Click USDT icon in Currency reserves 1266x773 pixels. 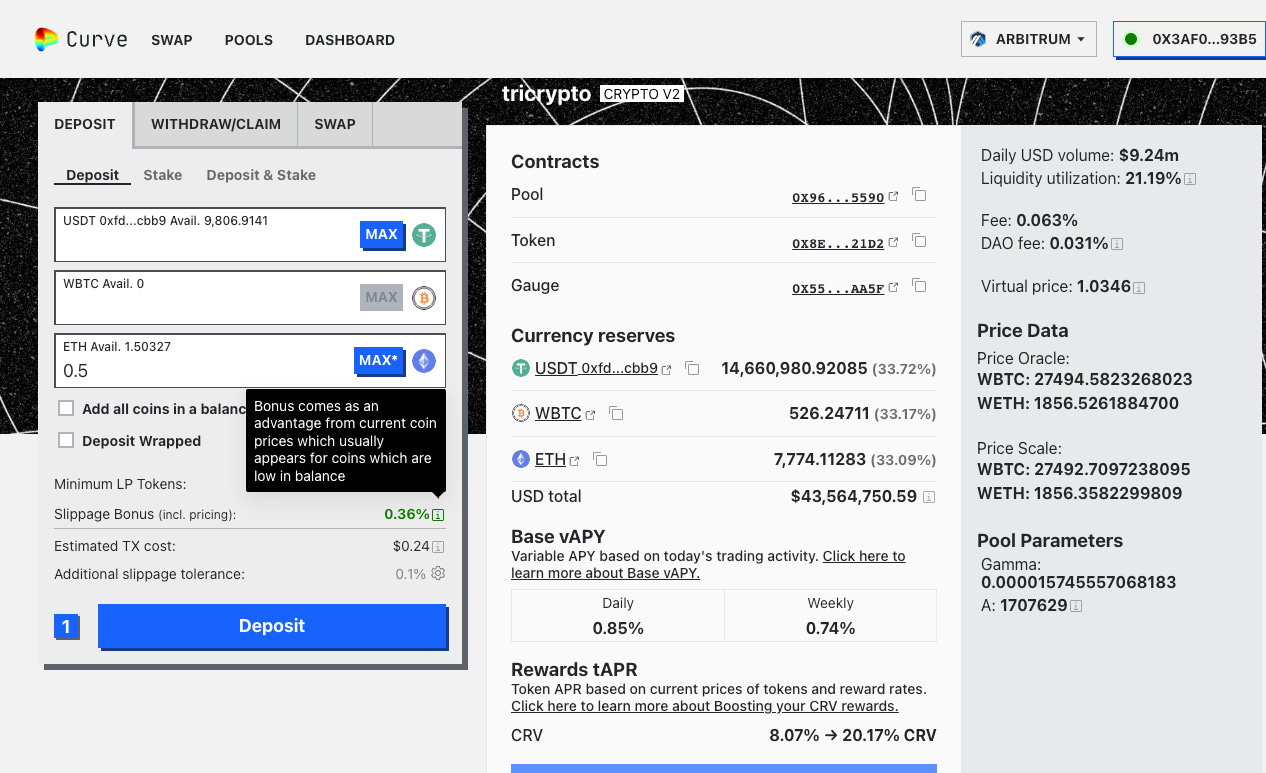tap(520, 368)
